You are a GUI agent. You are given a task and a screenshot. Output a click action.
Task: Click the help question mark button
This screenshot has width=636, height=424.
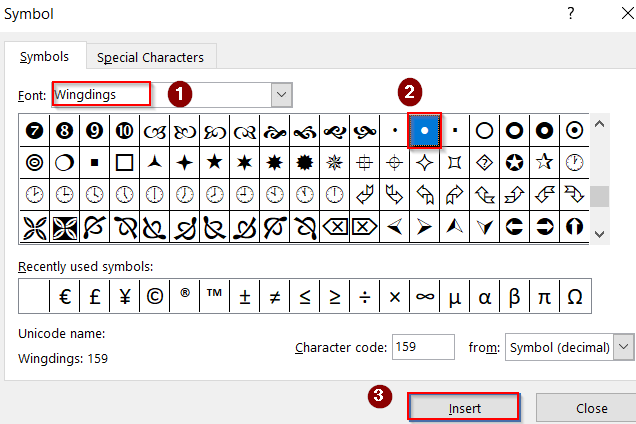coord(571,14)
